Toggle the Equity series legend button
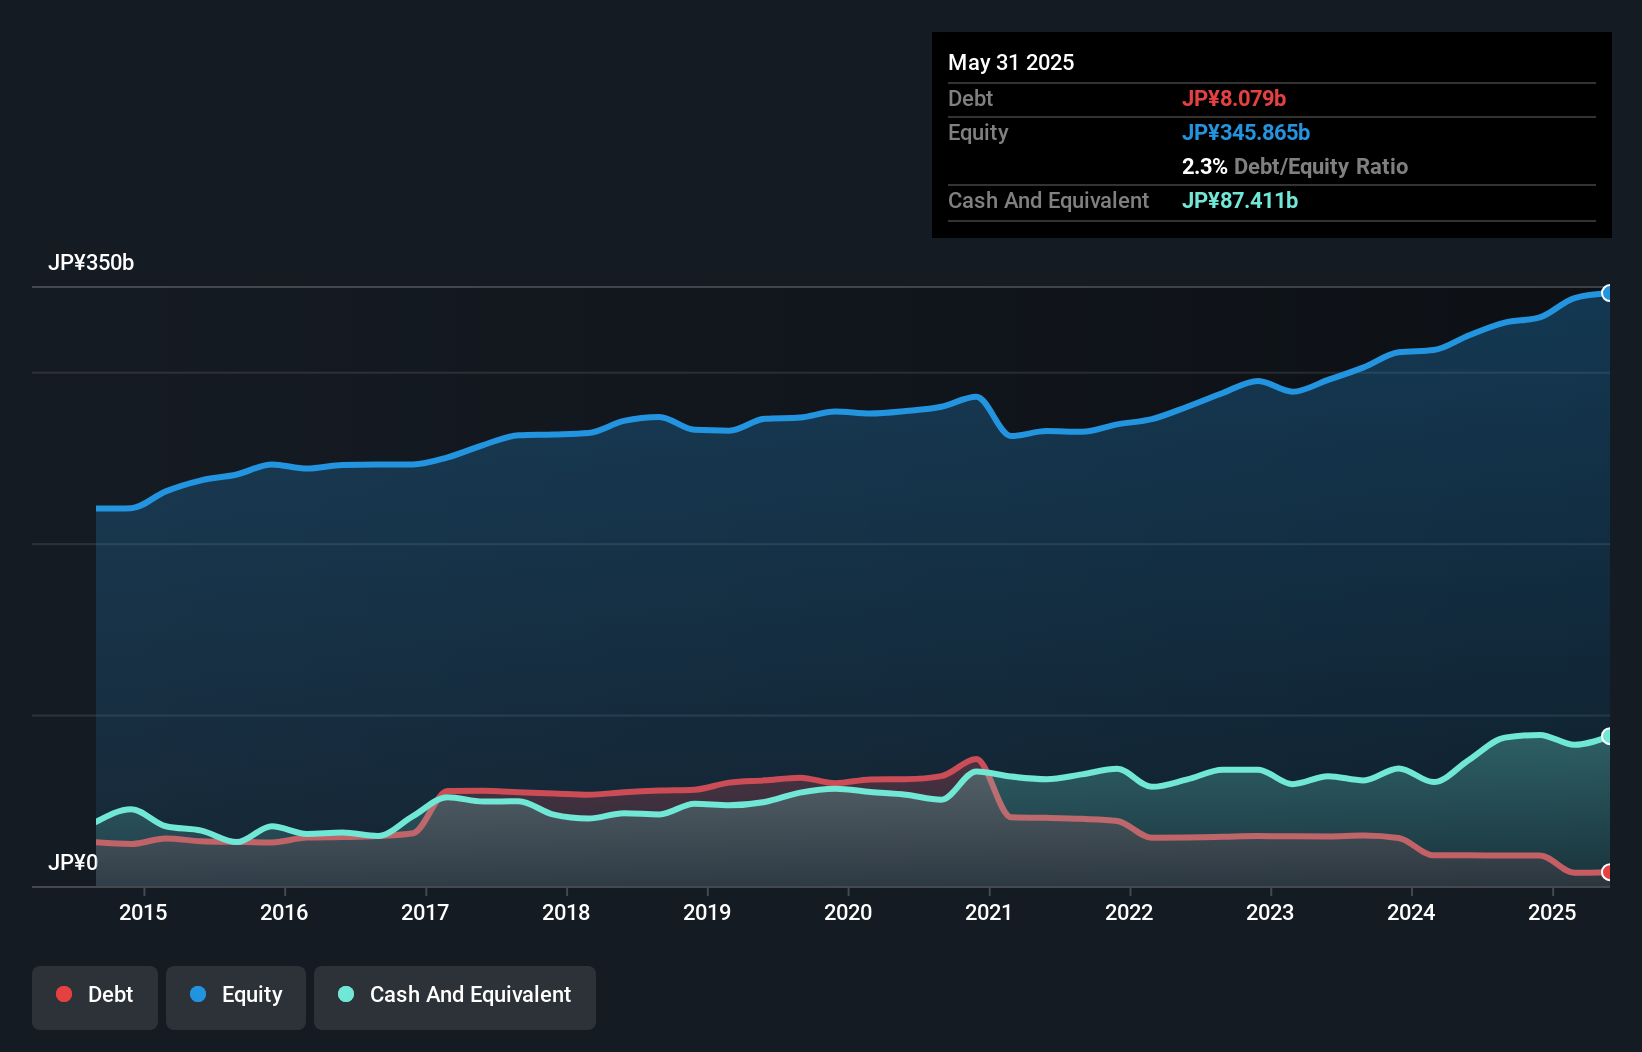The image size is (1642, 1052). [236, 996]
